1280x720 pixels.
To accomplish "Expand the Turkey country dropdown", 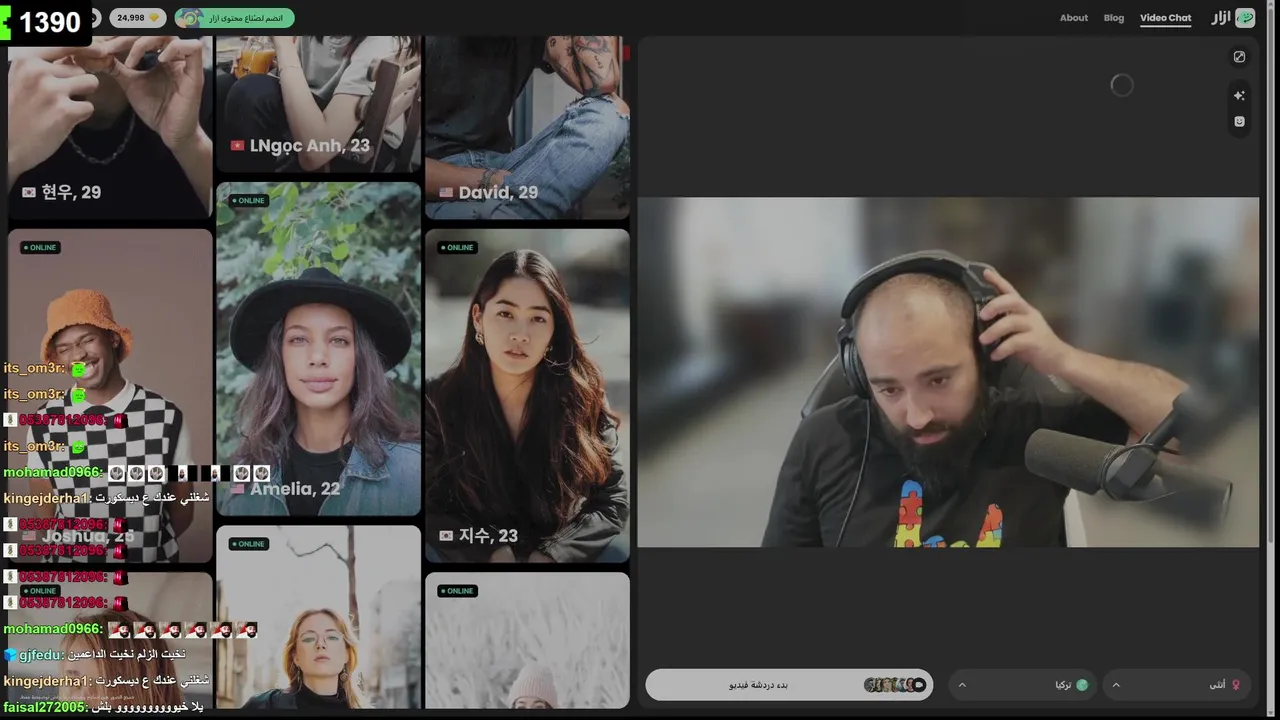I will click(x=1022, y=685).
